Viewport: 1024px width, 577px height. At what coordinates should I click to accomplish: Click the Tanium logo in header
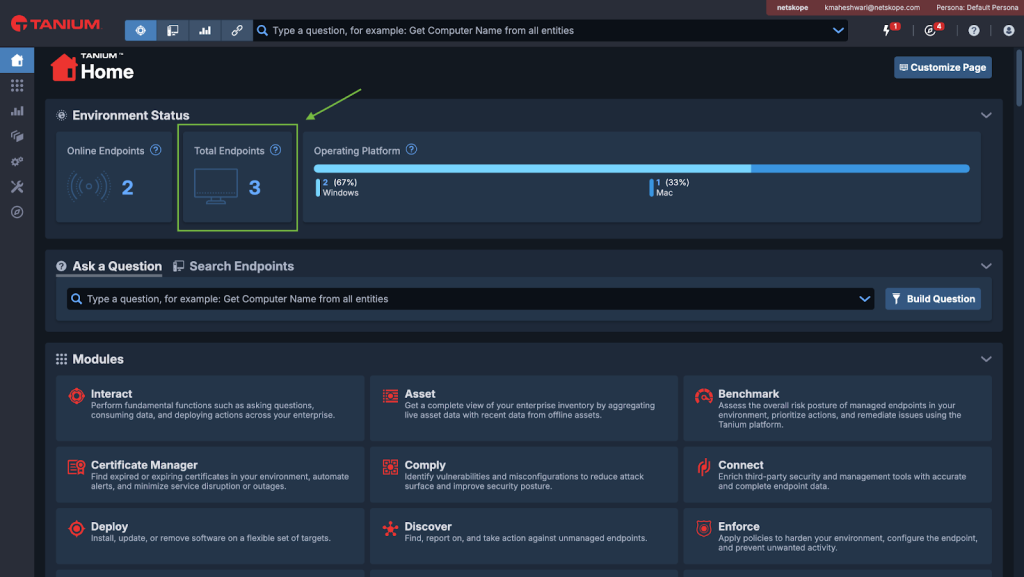click(56, 23)
